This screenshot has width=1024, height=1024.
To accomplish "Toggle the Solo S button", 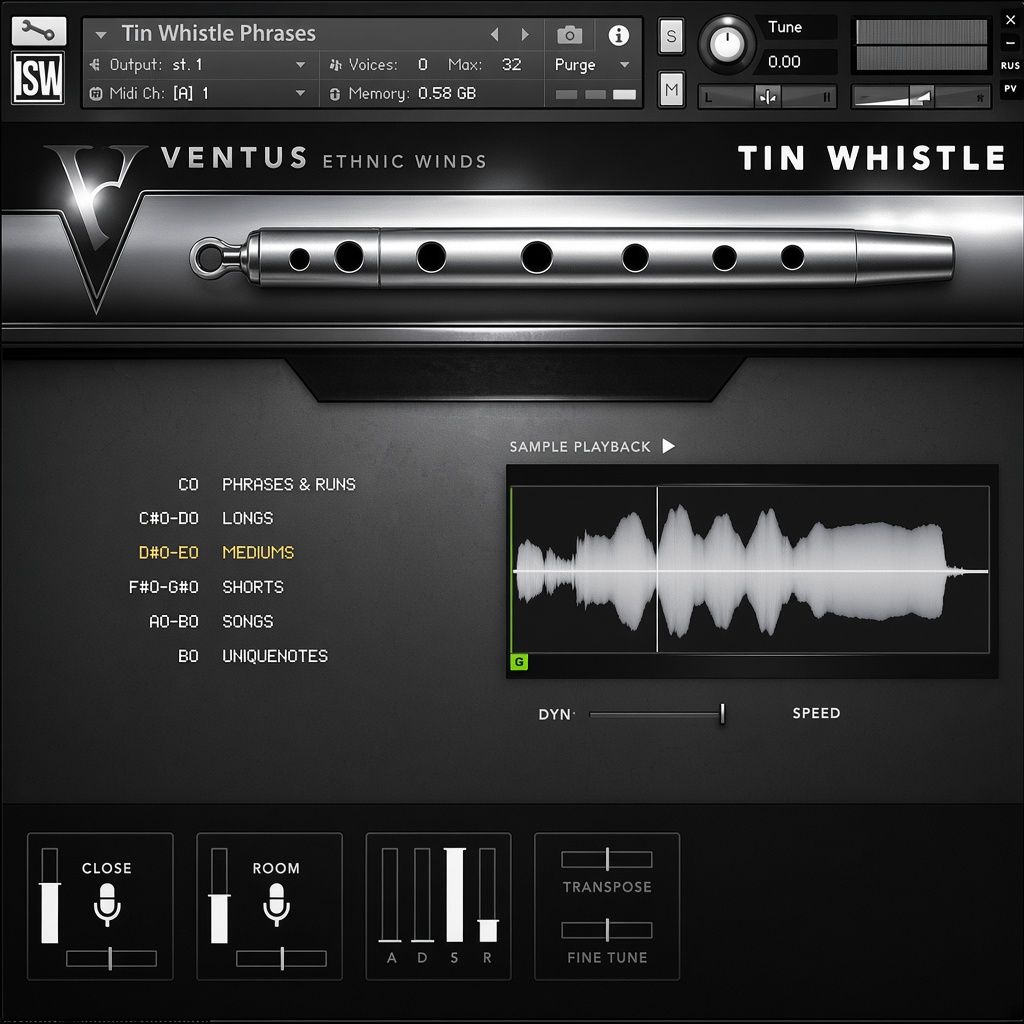I will coord(671,37).
